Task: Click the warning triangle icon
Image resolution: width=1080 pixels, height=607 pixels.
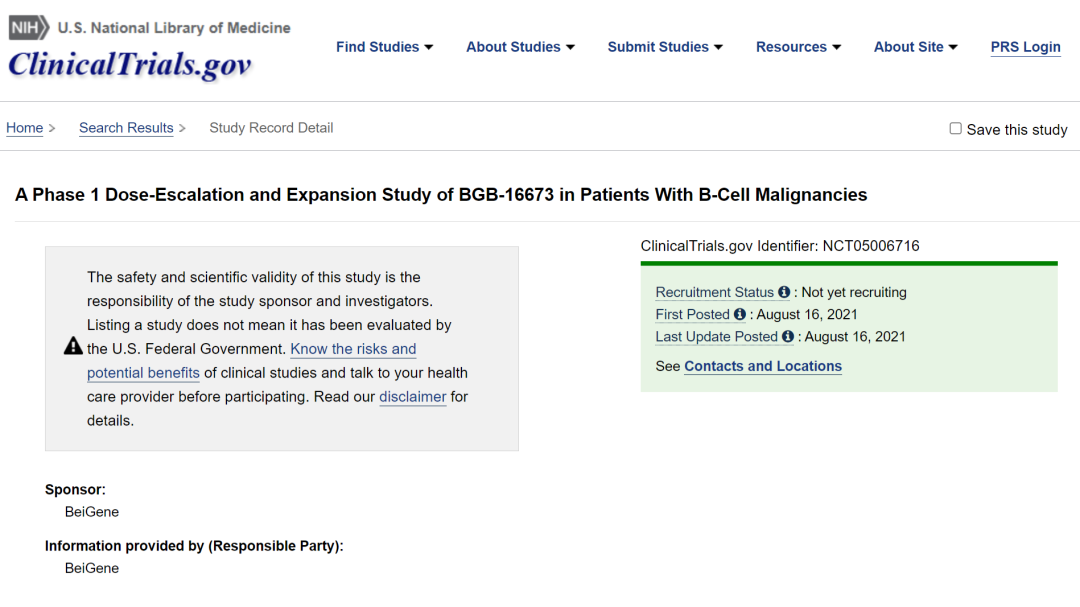Action: pos(73,346)
